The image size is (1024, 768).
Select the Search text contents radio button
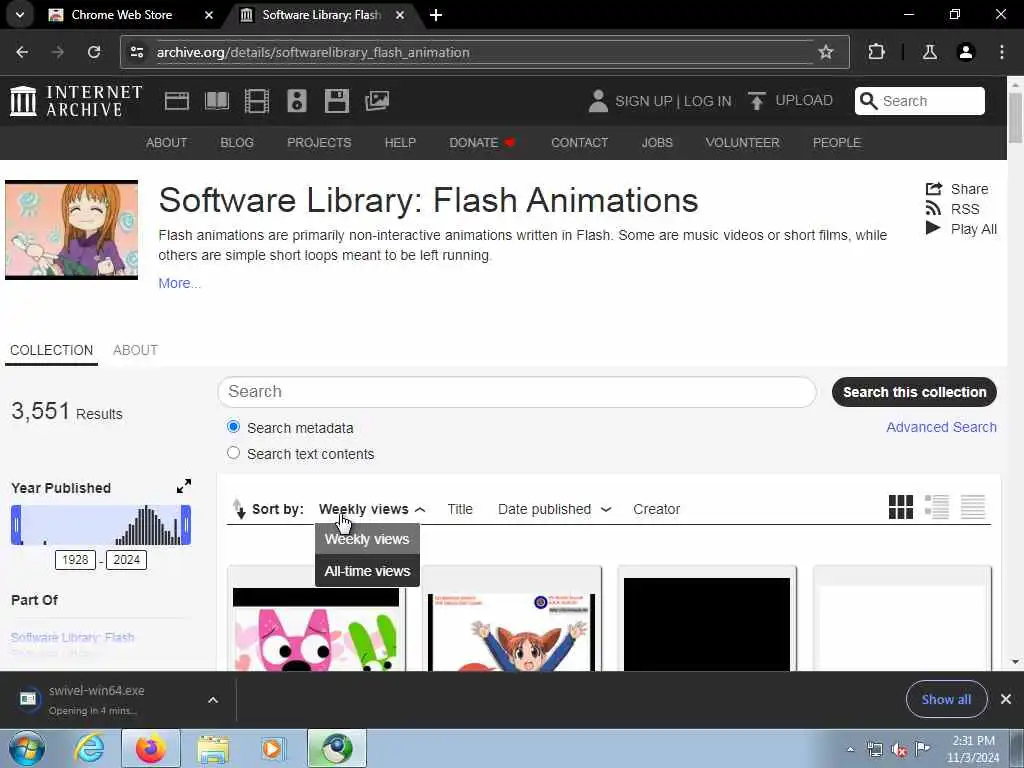pos(233,453)
